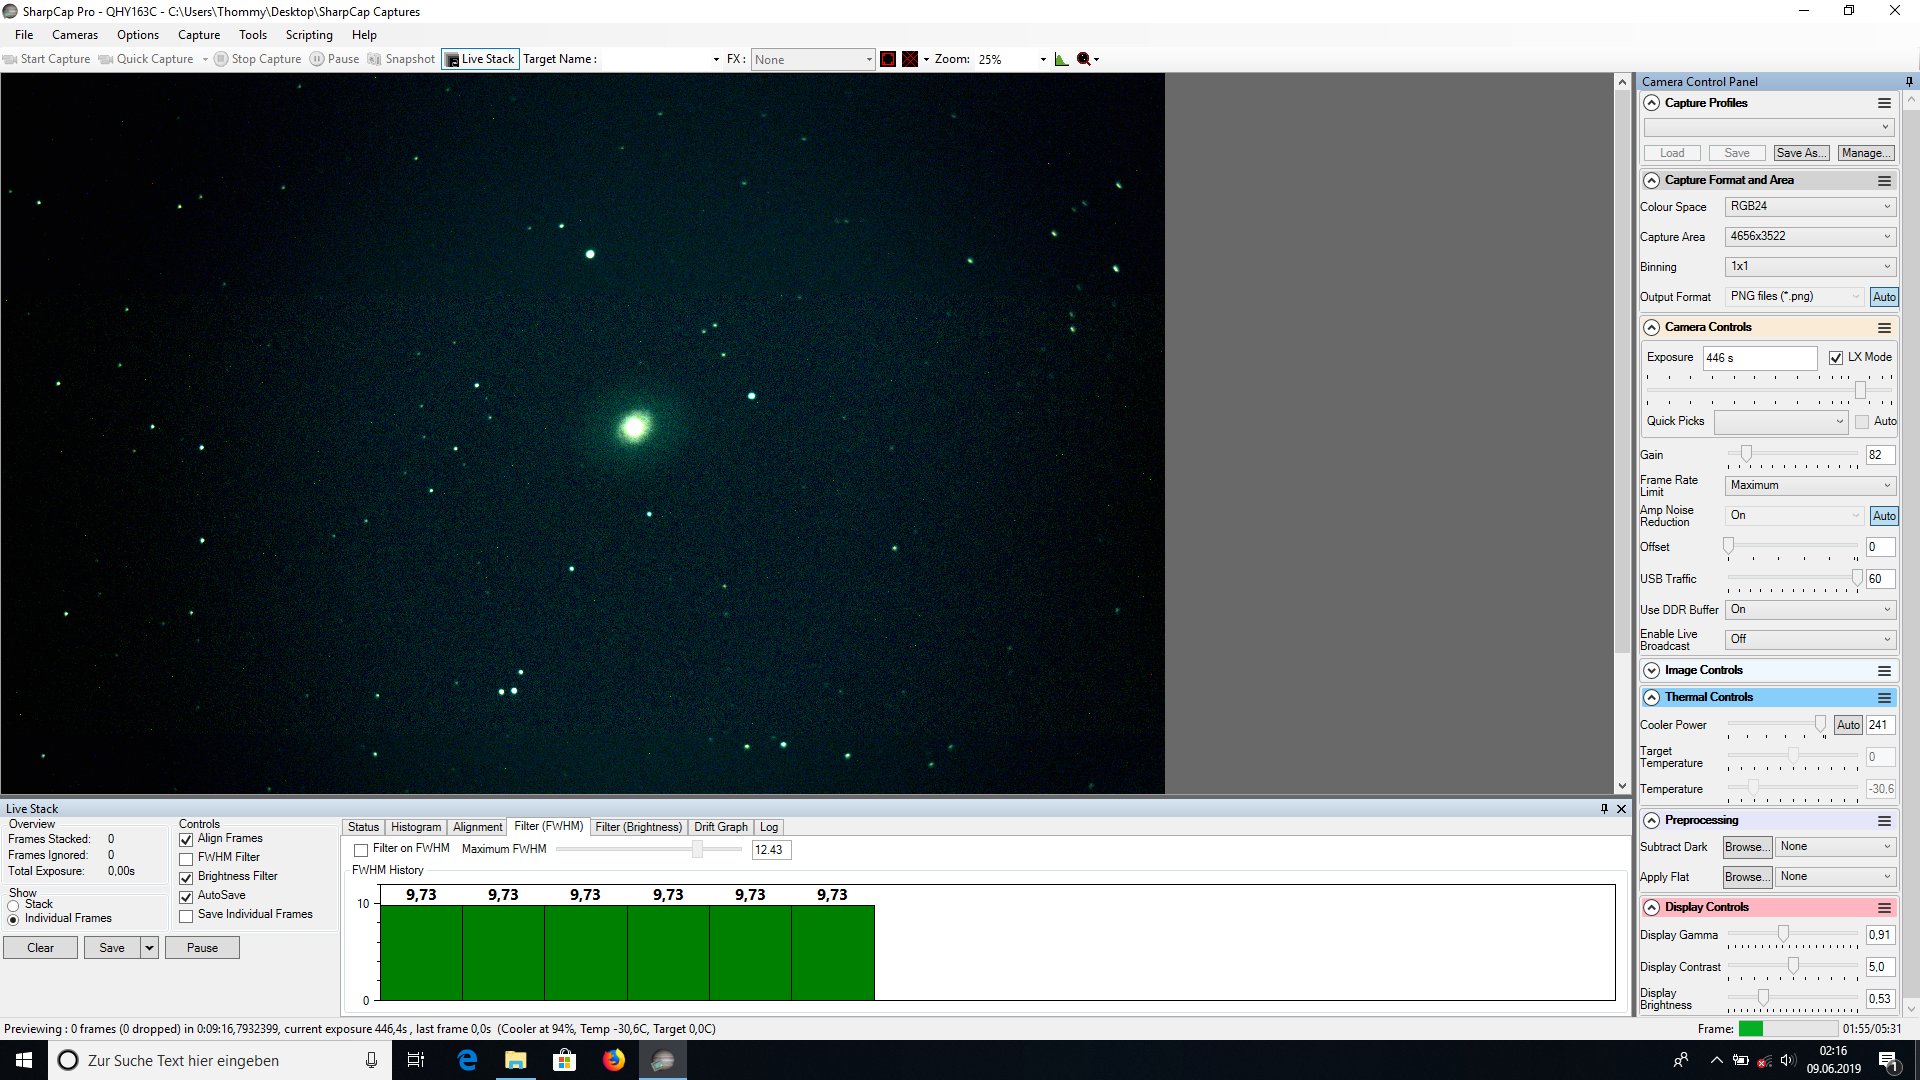Open the focus assistant magnifier tool

coord(1084,59)
